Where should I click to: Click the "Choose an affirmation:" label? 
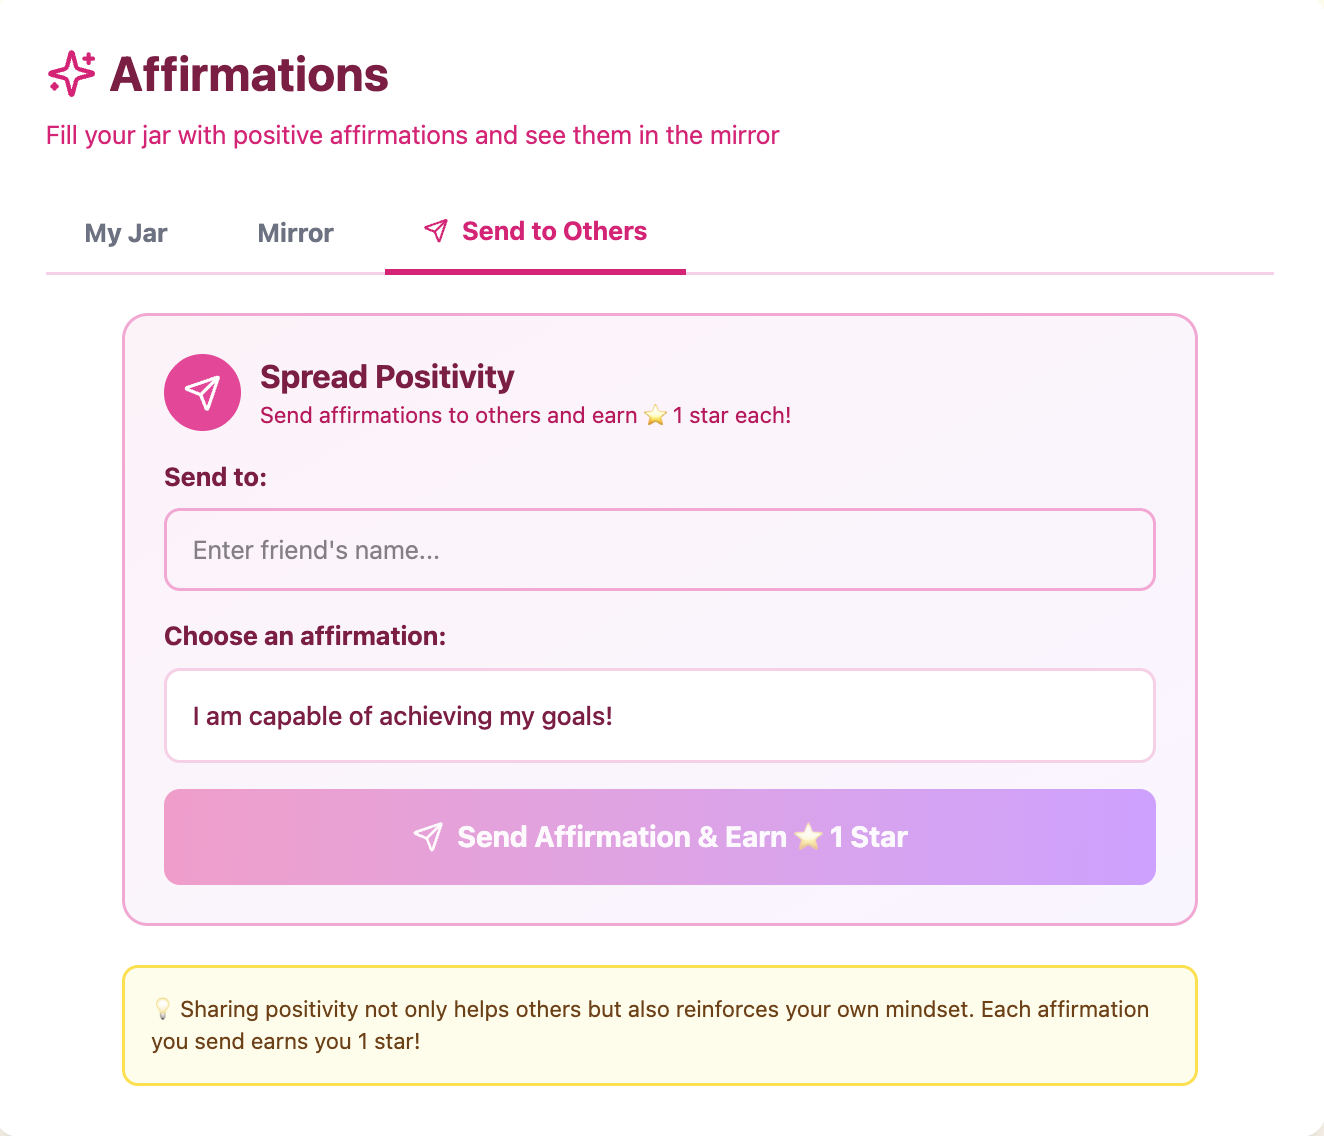tap(305, 636)
